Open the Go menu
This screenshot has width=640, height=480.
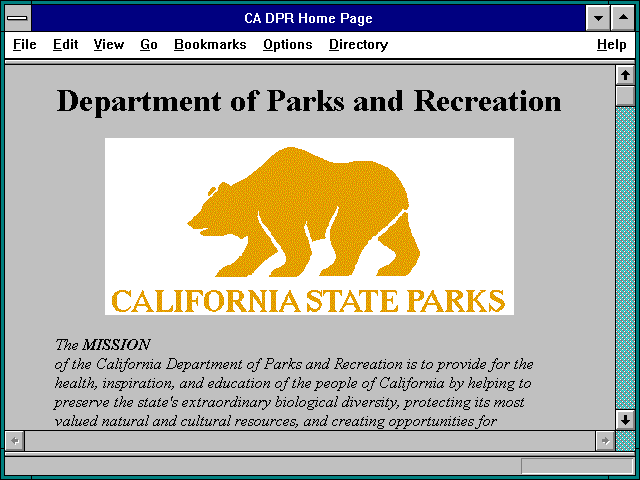(x=149, y=44)
